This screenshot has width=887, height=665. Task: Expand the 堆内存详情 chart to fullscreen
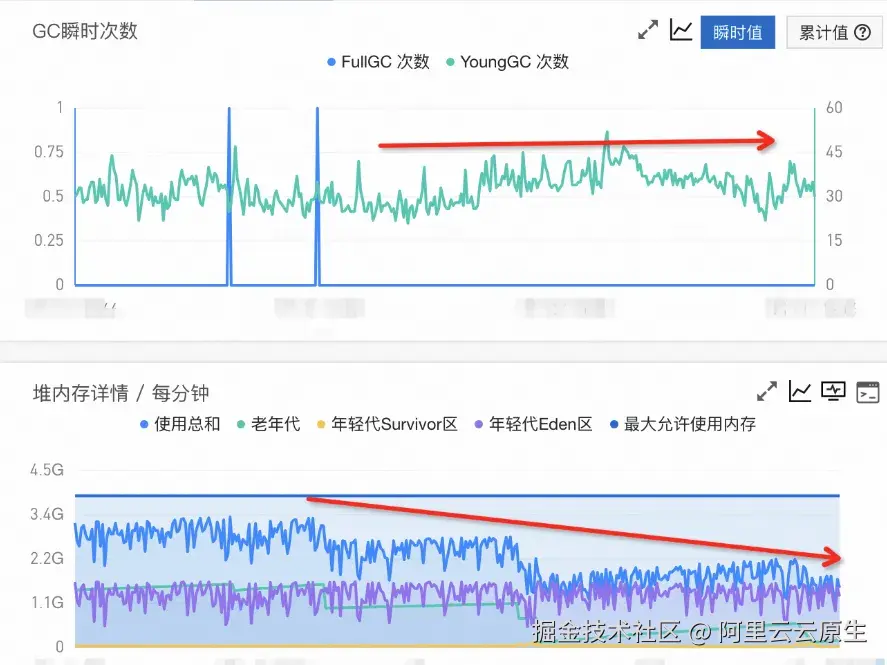[767, 392]
